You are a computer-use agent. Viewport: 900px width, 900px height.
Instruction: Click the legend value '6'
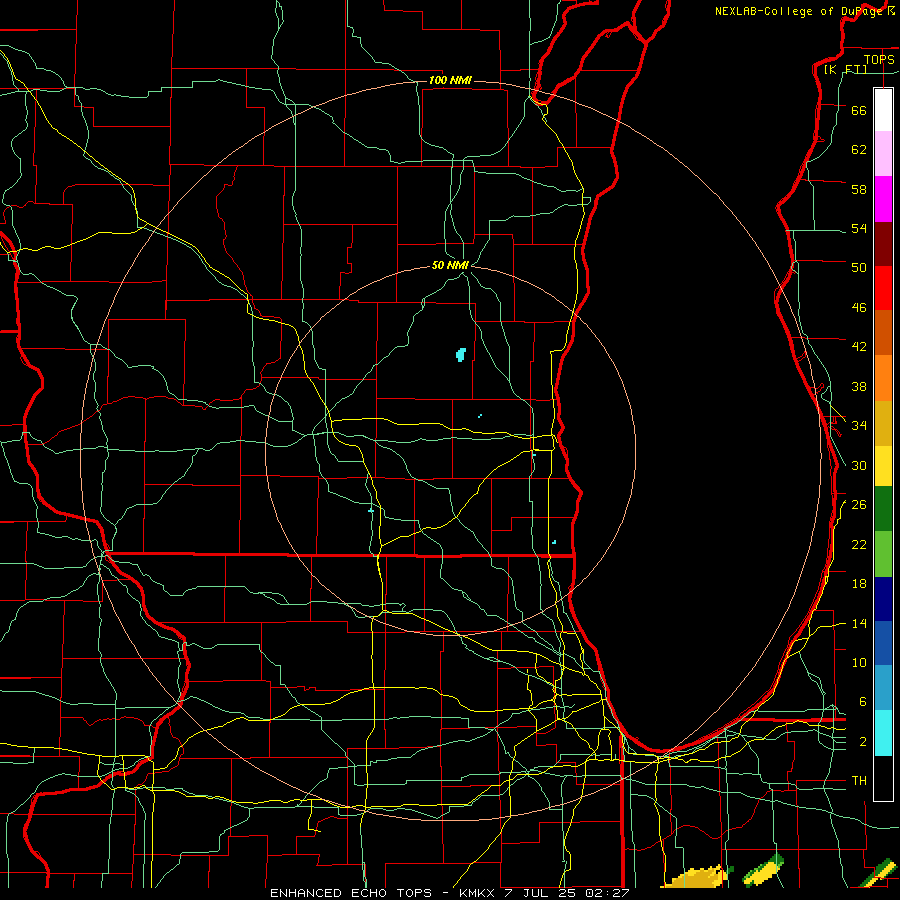click(863, 702)
